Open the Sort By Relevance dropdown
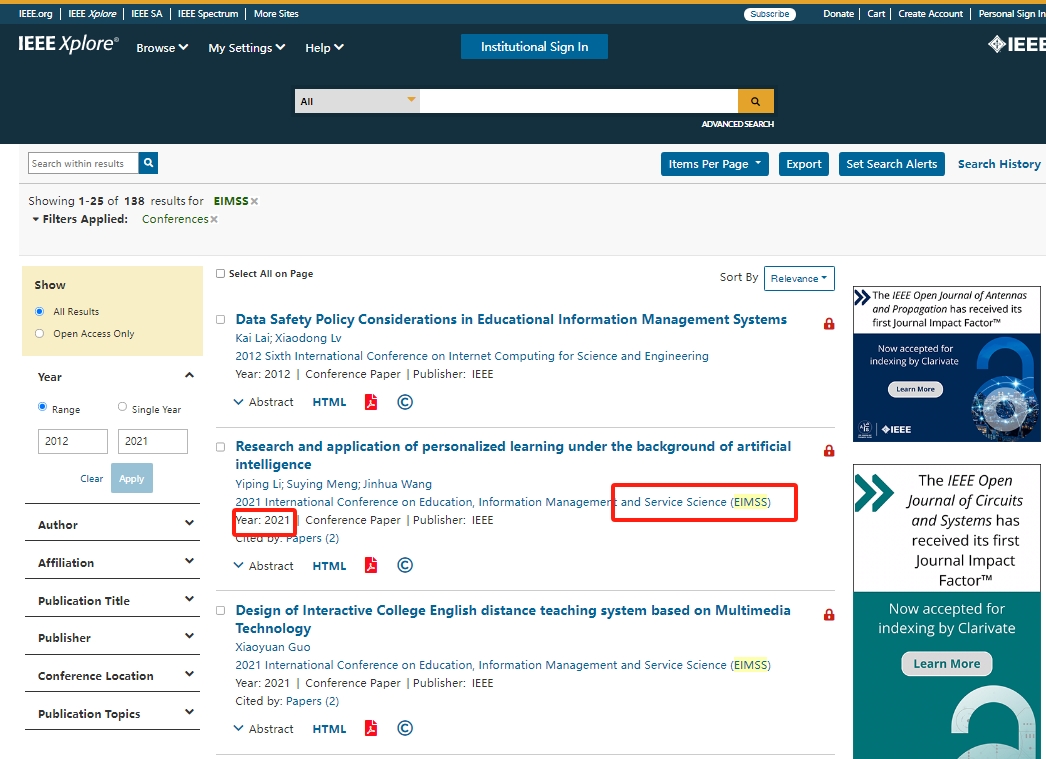 click(x=798, y=278)
